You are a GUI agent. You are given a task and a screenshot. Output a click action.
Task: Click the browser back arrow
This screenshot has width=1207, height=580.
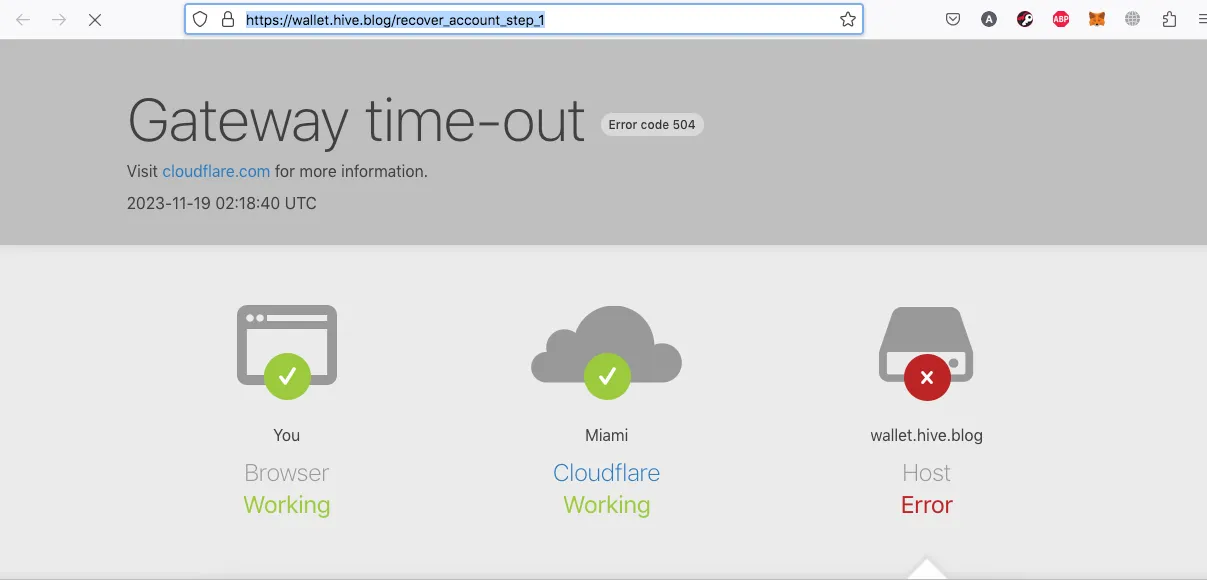(23, 19)
